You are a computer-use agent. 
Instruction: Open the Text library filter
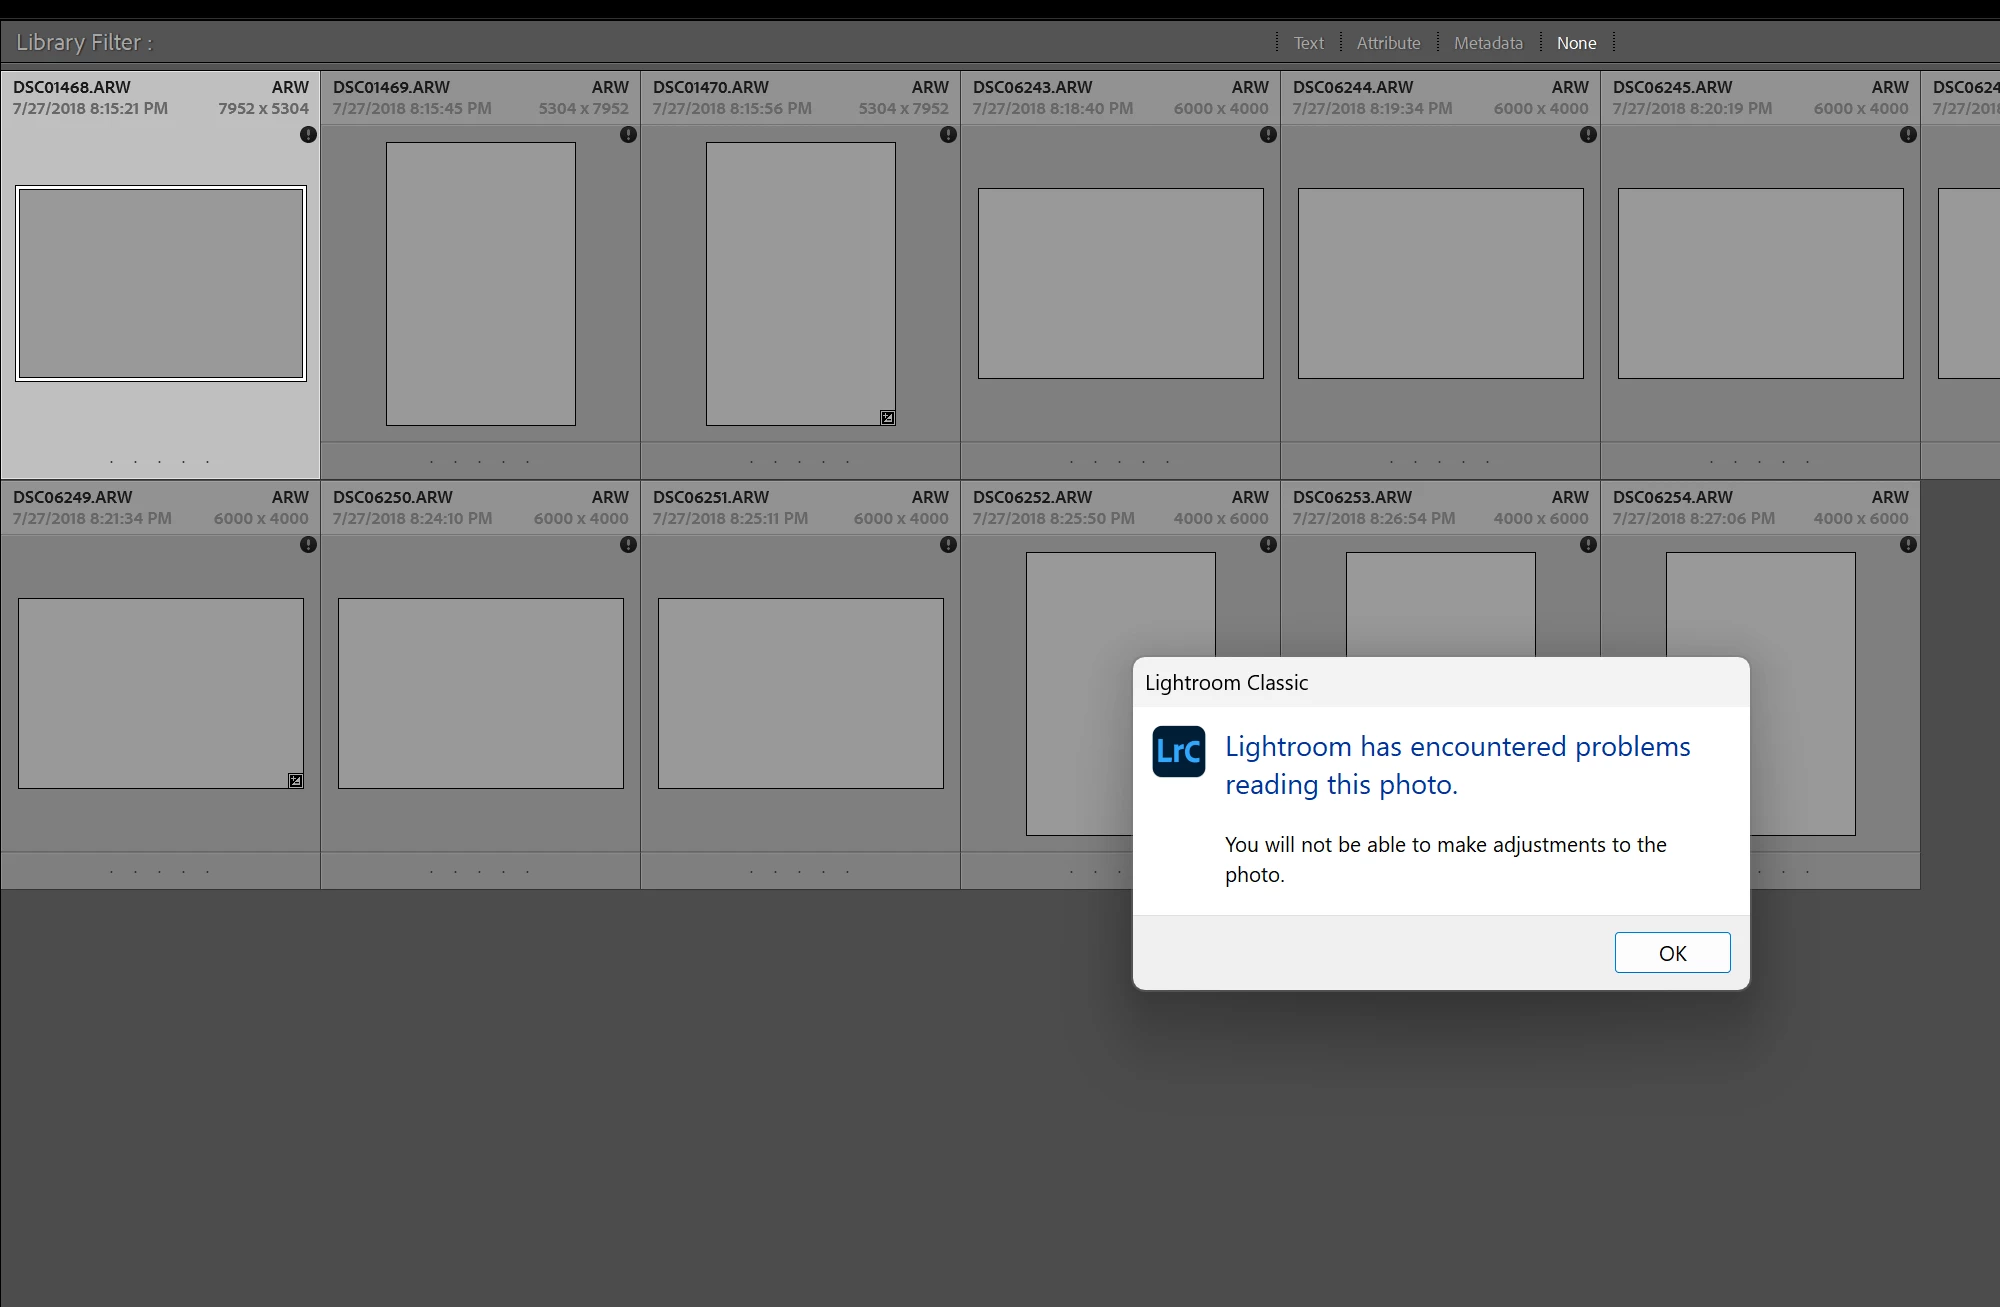(x=1308, y=43)
